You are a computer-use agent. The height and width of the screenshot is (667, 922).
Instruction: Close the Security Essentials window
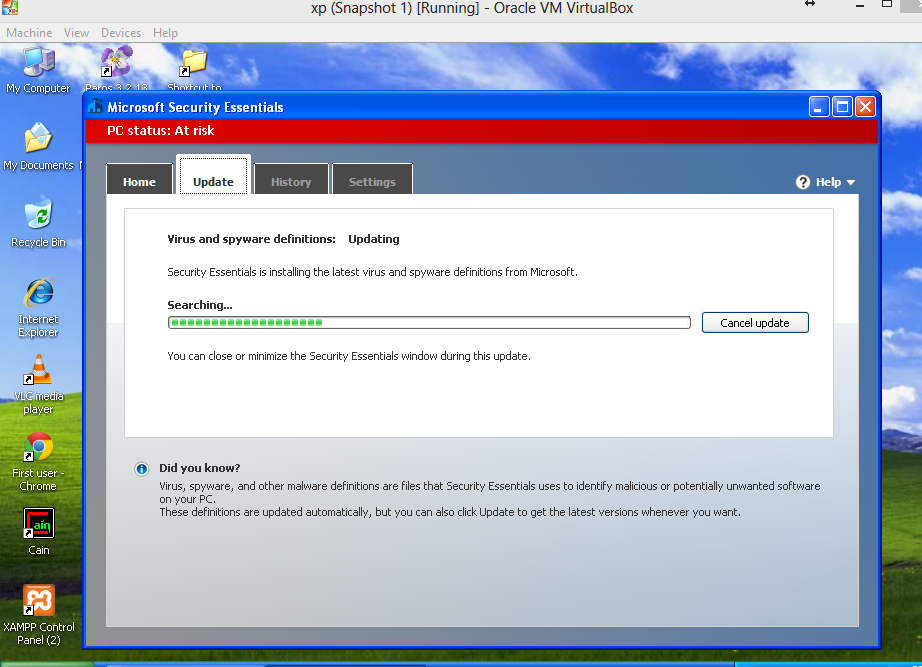click(x=866, y=107)
